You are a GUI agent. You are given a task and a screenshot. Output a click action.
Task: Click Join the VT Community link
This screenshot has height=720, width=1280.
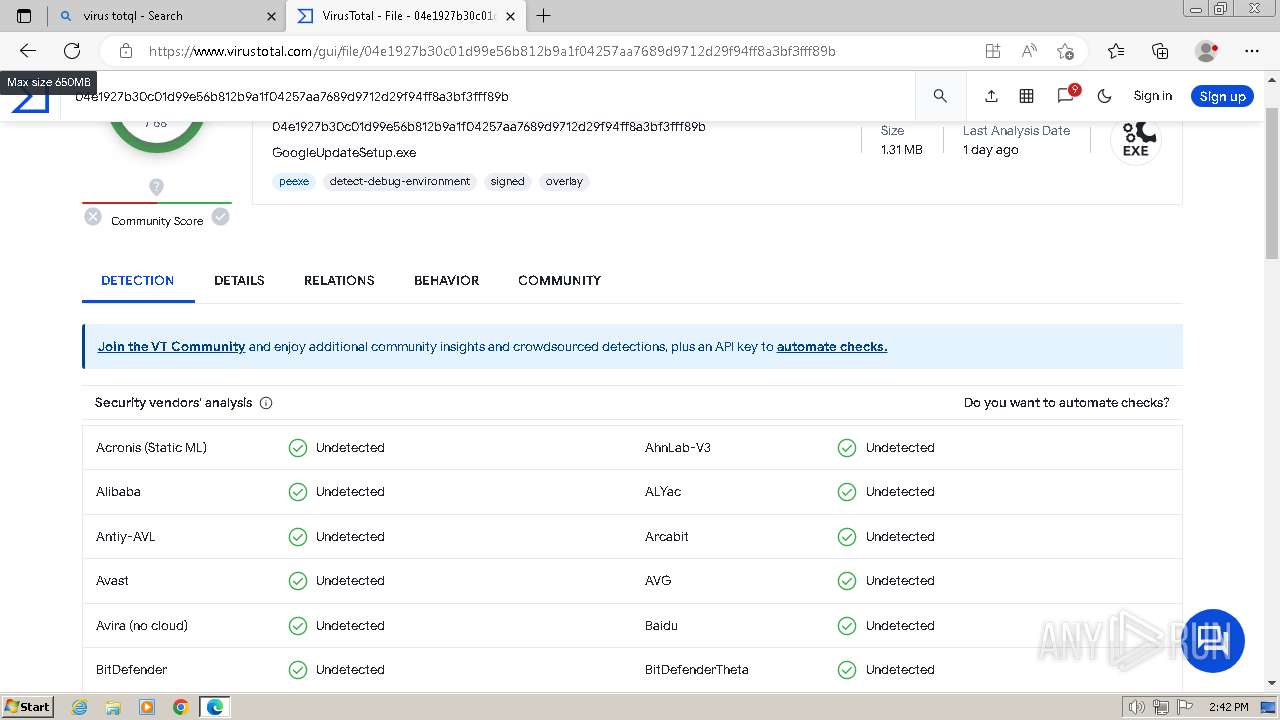click(x=171, y=347)
